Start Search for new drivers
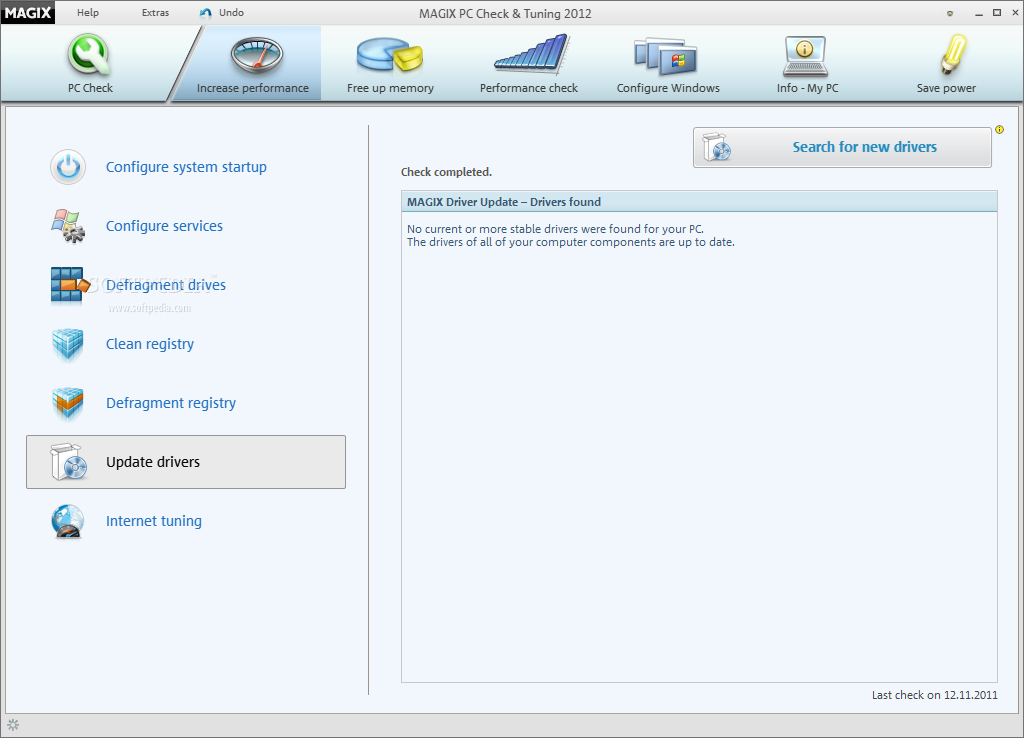 (x=842, y=148)
